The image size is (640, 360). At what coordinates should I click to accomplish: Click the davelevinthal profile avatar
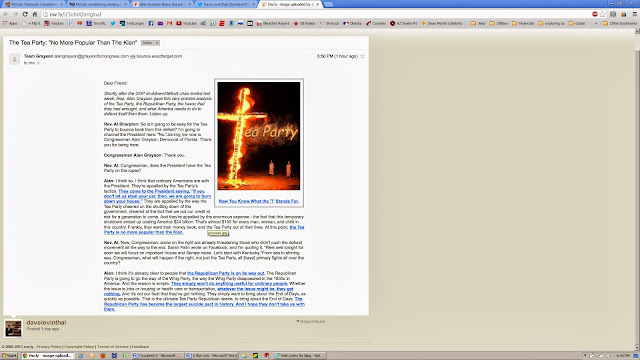(x=13, y=328)
